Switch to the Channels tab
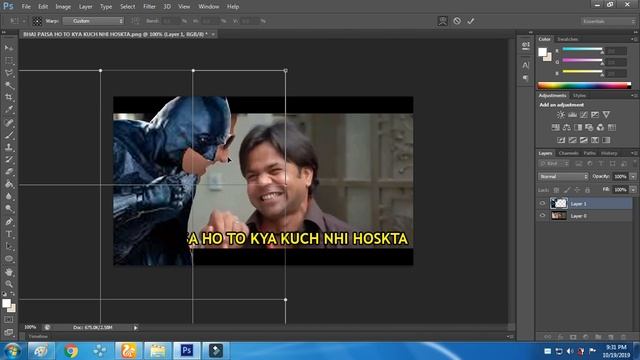The image size is (640, 360). [x=568, y=153]
